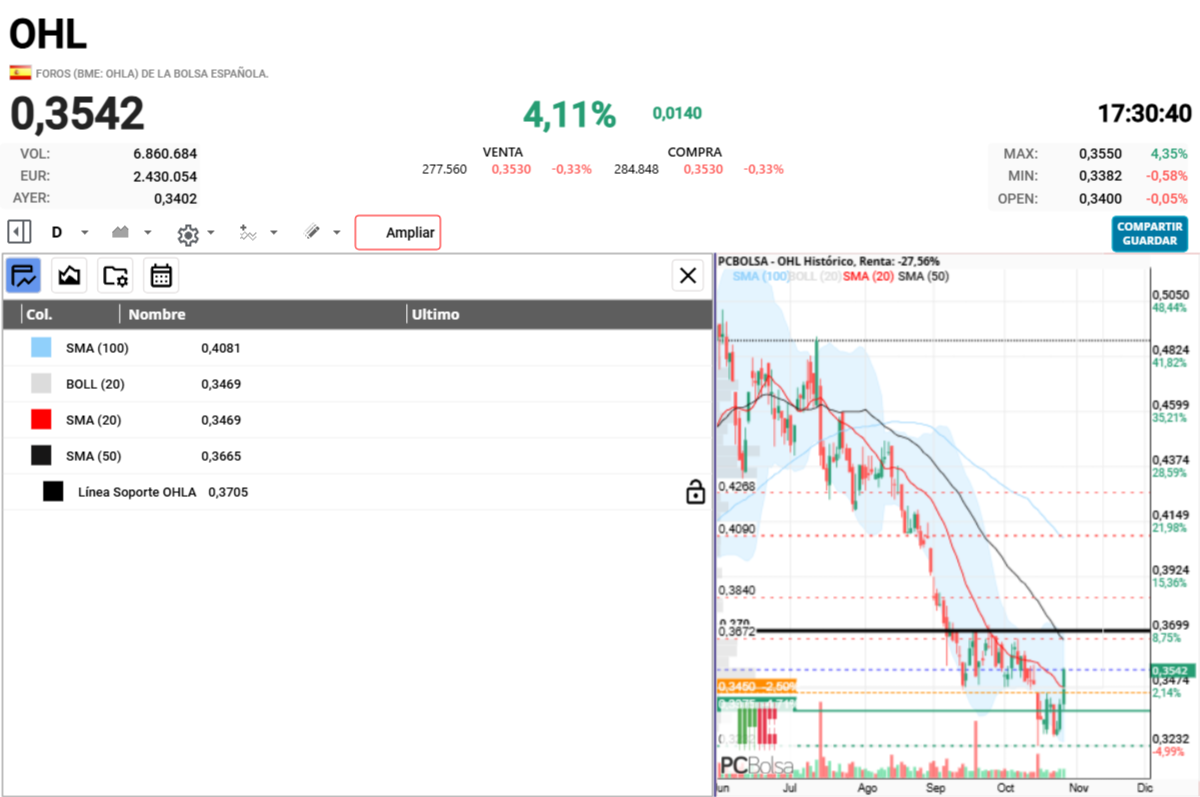Open the chart settings gear
The image size is (1200, 797).
187,234
